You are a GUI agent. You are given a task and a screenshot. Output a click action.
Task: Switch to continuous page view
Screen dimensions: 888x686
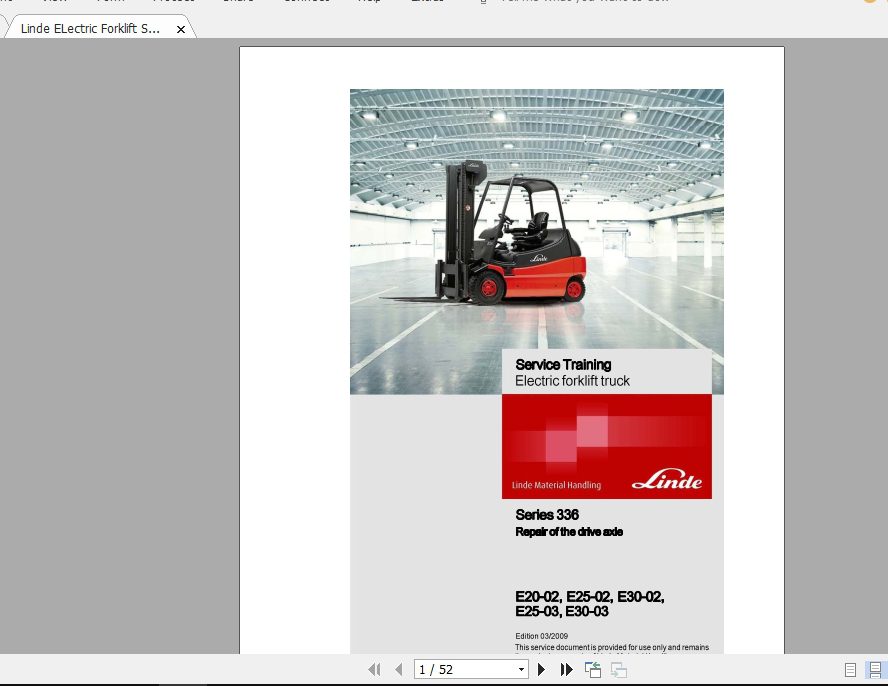pos(875,670)
